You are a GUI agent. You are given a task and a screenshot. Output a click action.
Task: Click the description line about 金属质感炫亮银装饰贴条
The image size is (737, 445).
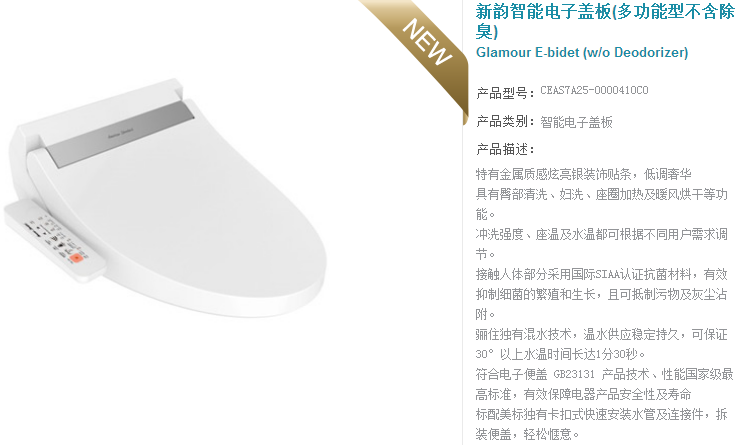point(583,174)
